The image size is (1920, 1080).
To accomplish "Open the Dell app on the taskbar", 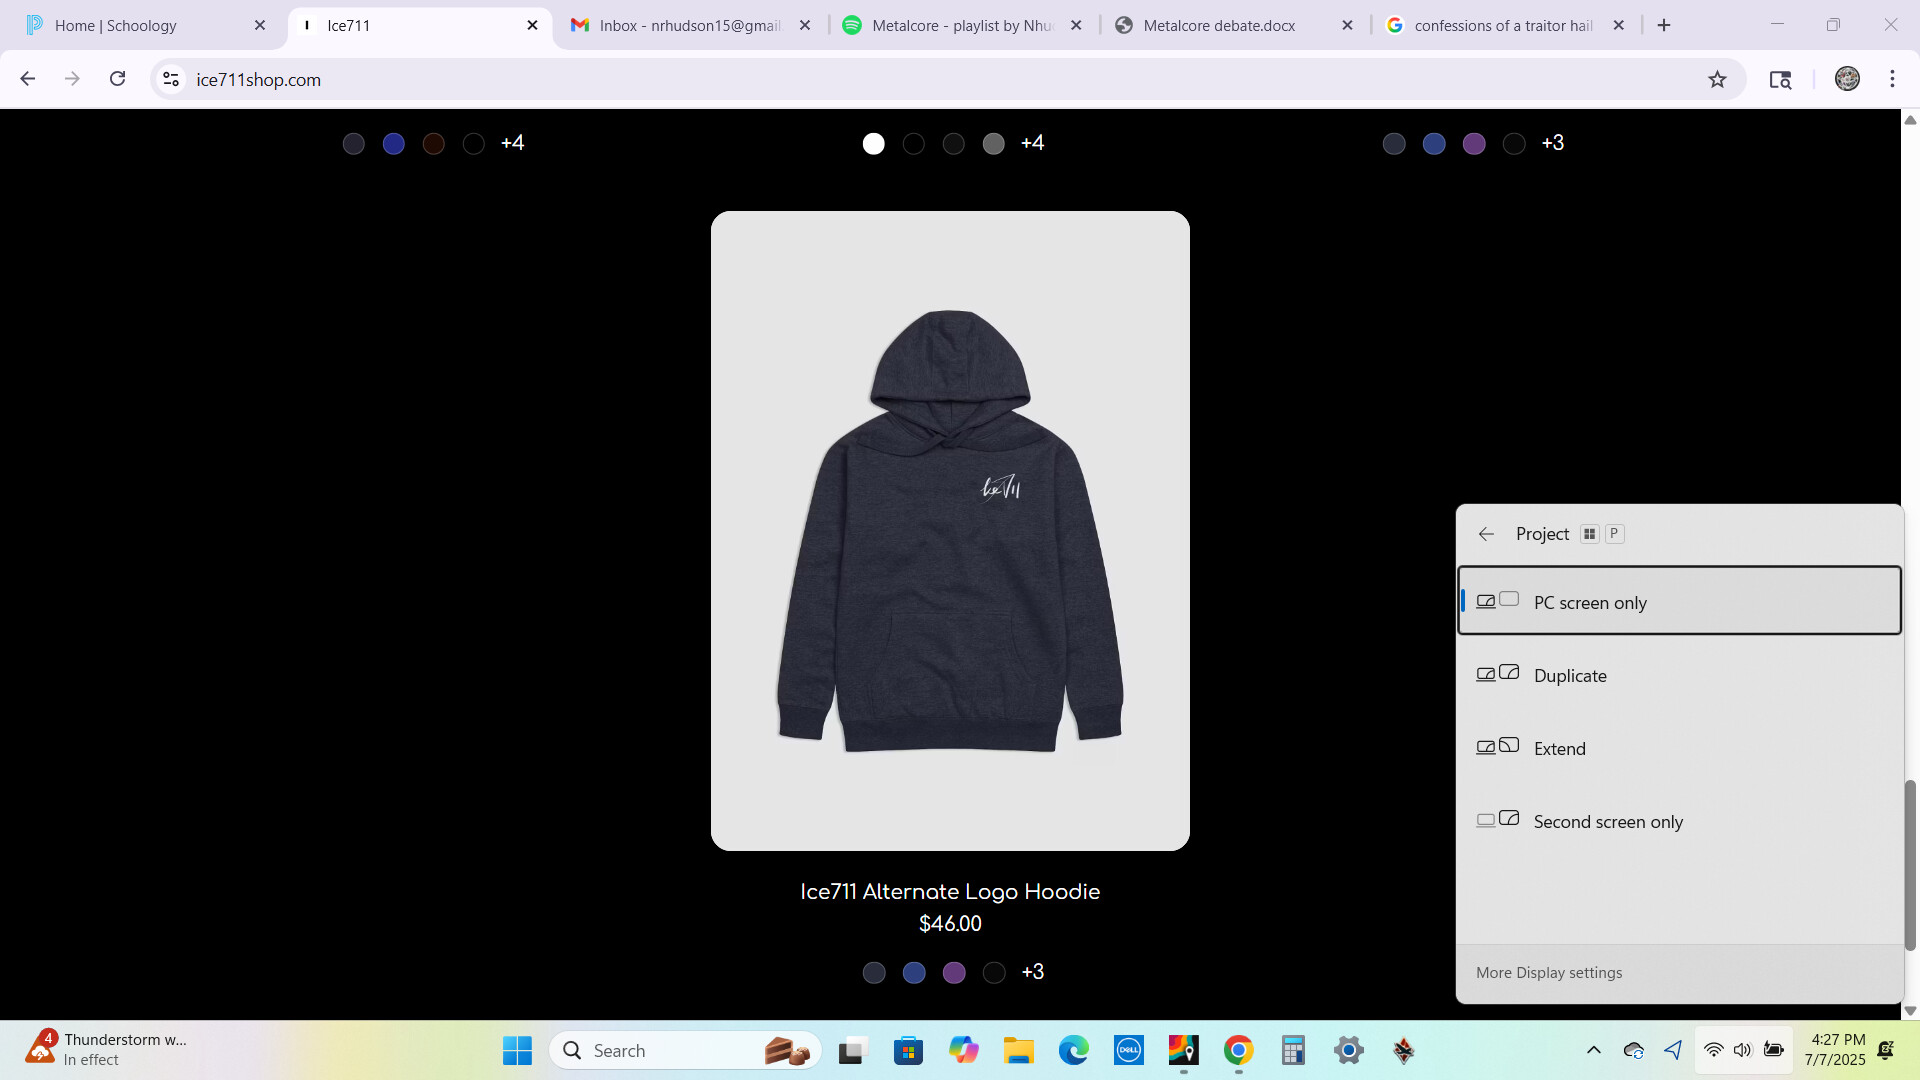I will (x=1129, y=1050).
